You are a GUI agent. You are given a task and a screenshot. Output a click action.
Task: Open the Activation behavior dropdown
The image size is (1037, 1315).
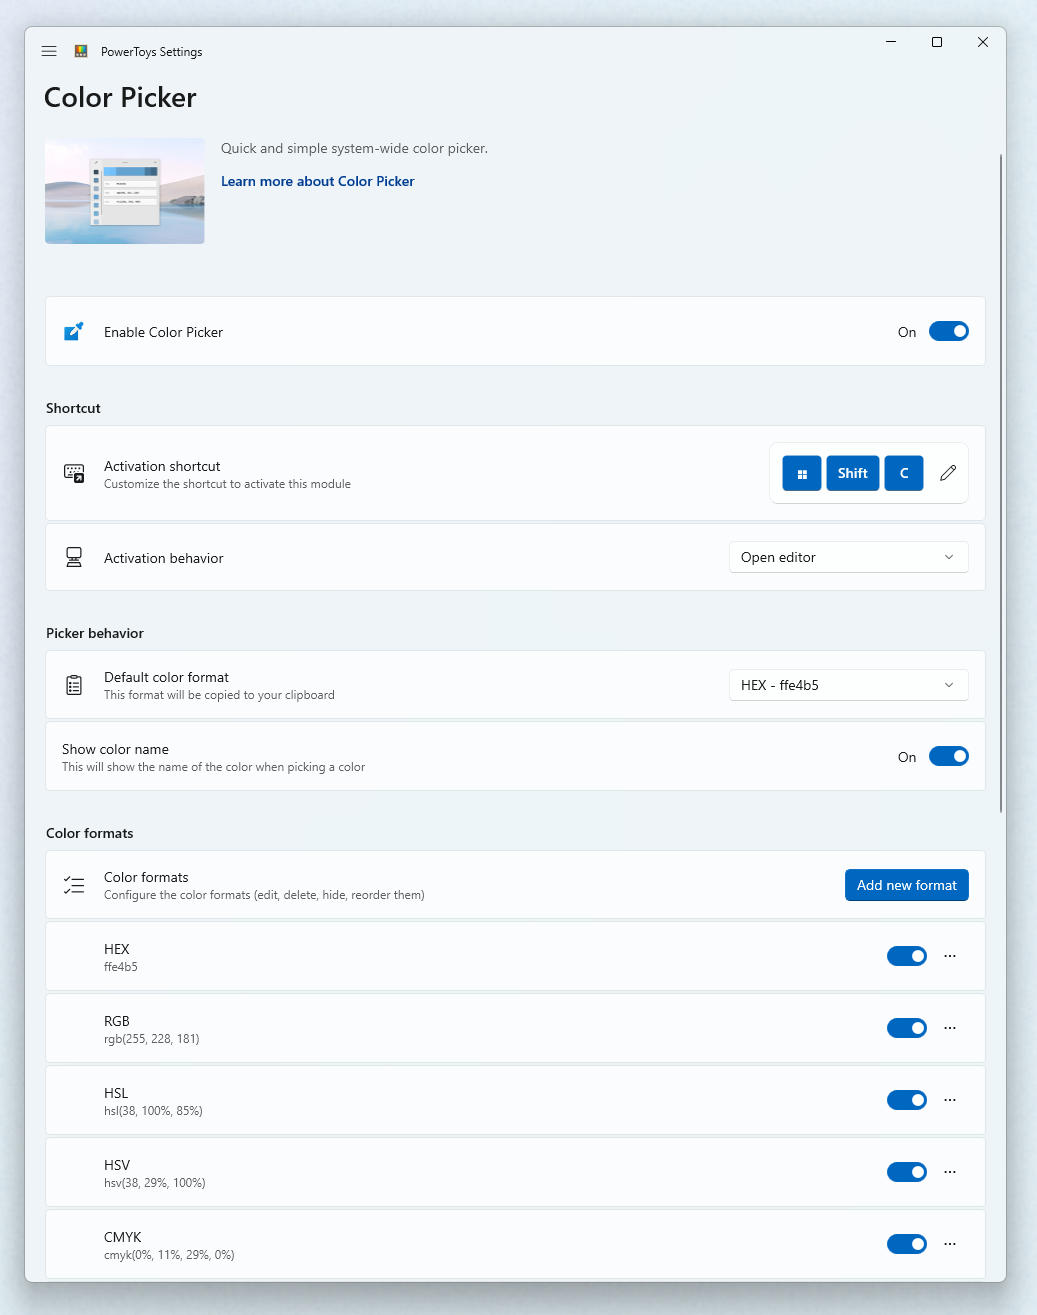pyautogui.click(x=848, y=557)
